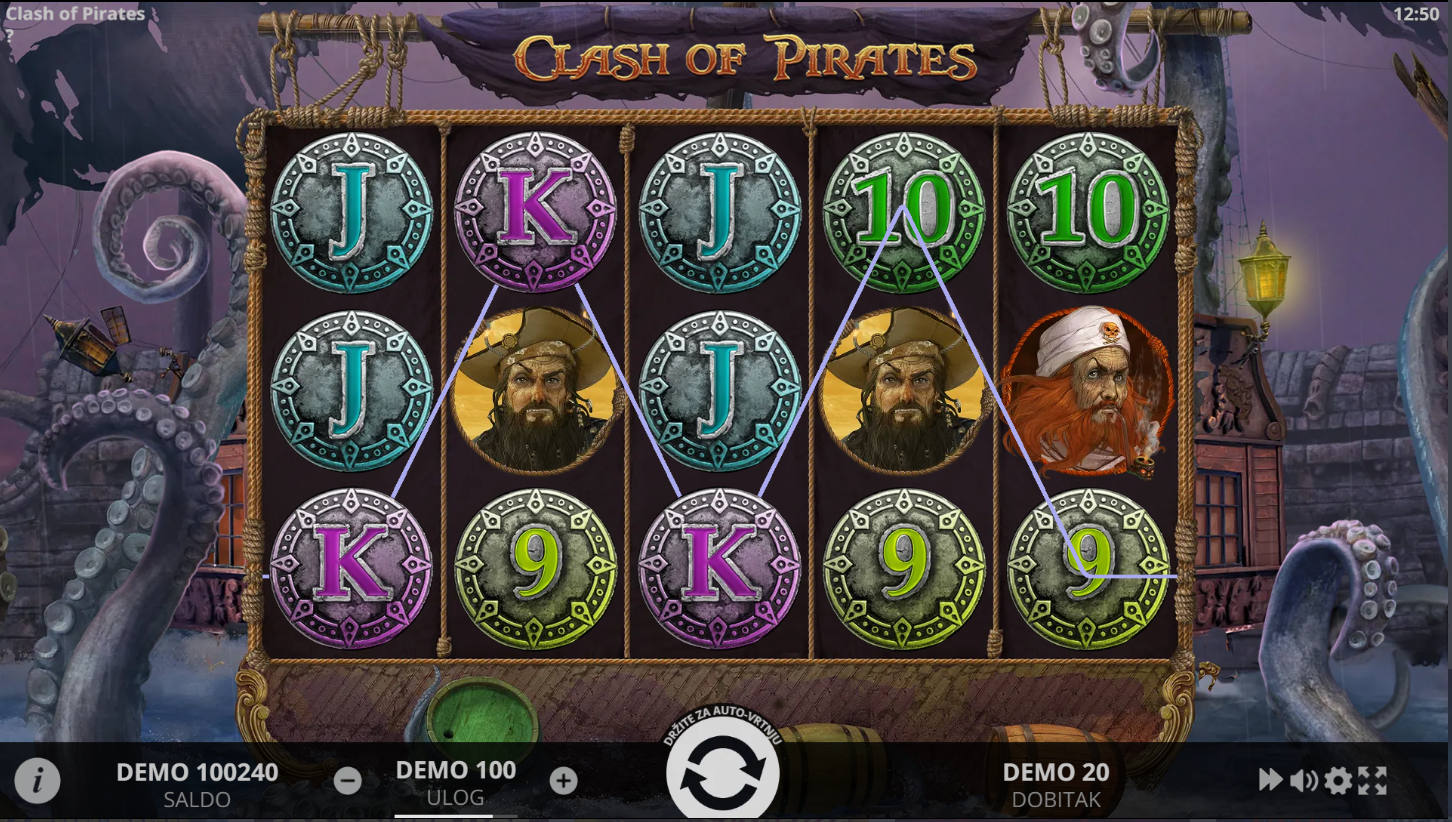Click the question mark help icon
The image size is (1452, 822).
tap(9, 35)
